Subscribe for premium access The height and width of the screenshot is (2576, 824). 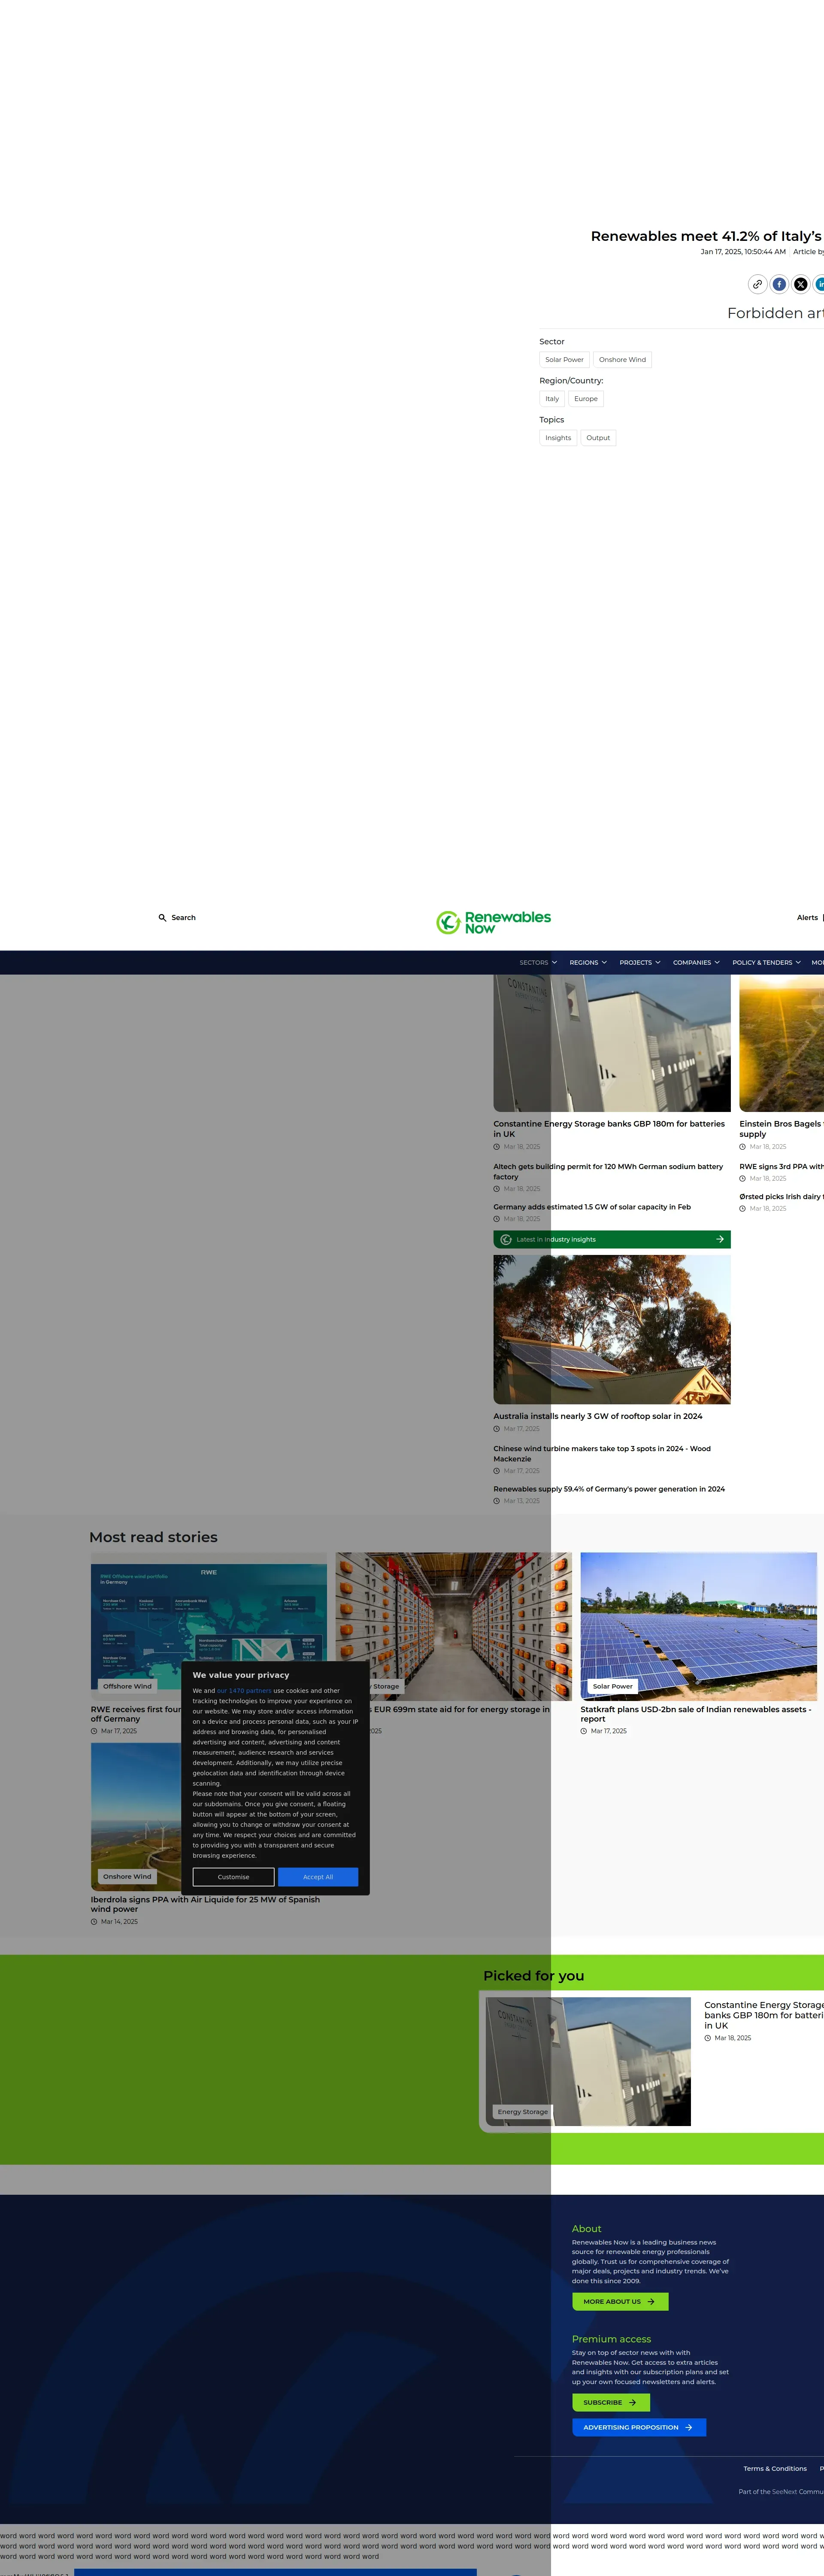coord(611,2402)
